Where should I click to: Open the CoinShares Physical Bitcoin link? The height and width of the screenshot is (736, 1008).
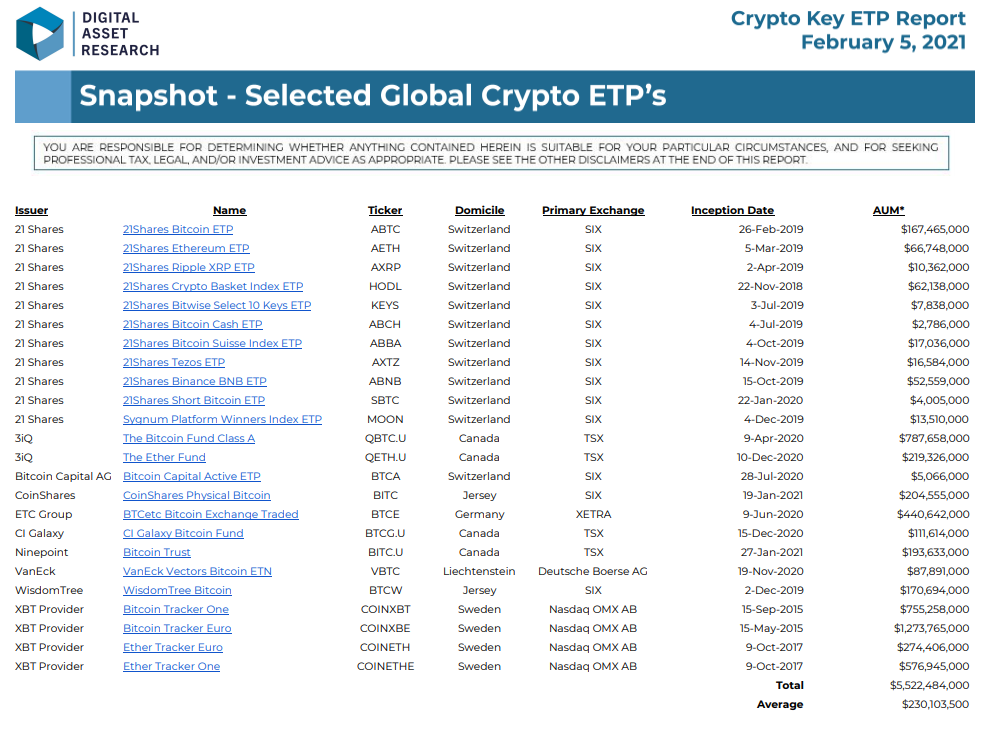point(197,496)
